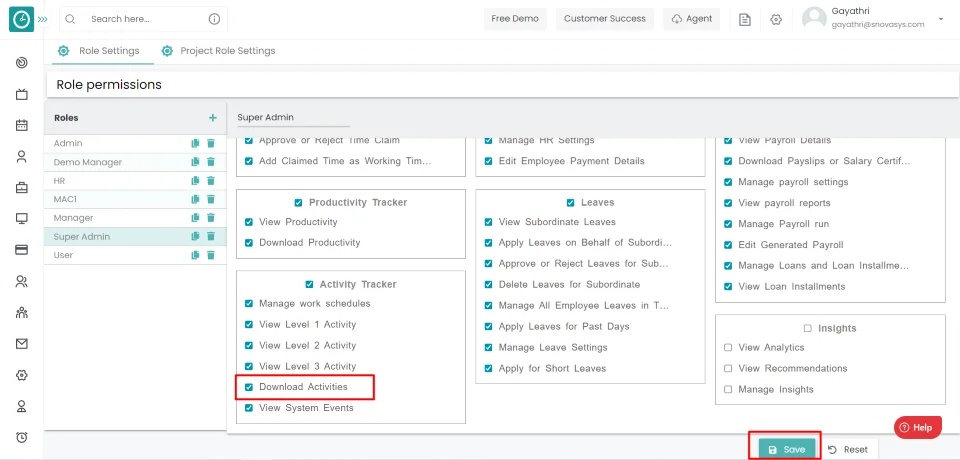Delete the HR role
Viewport: 960px width, 460px height.
coord(211,181)
